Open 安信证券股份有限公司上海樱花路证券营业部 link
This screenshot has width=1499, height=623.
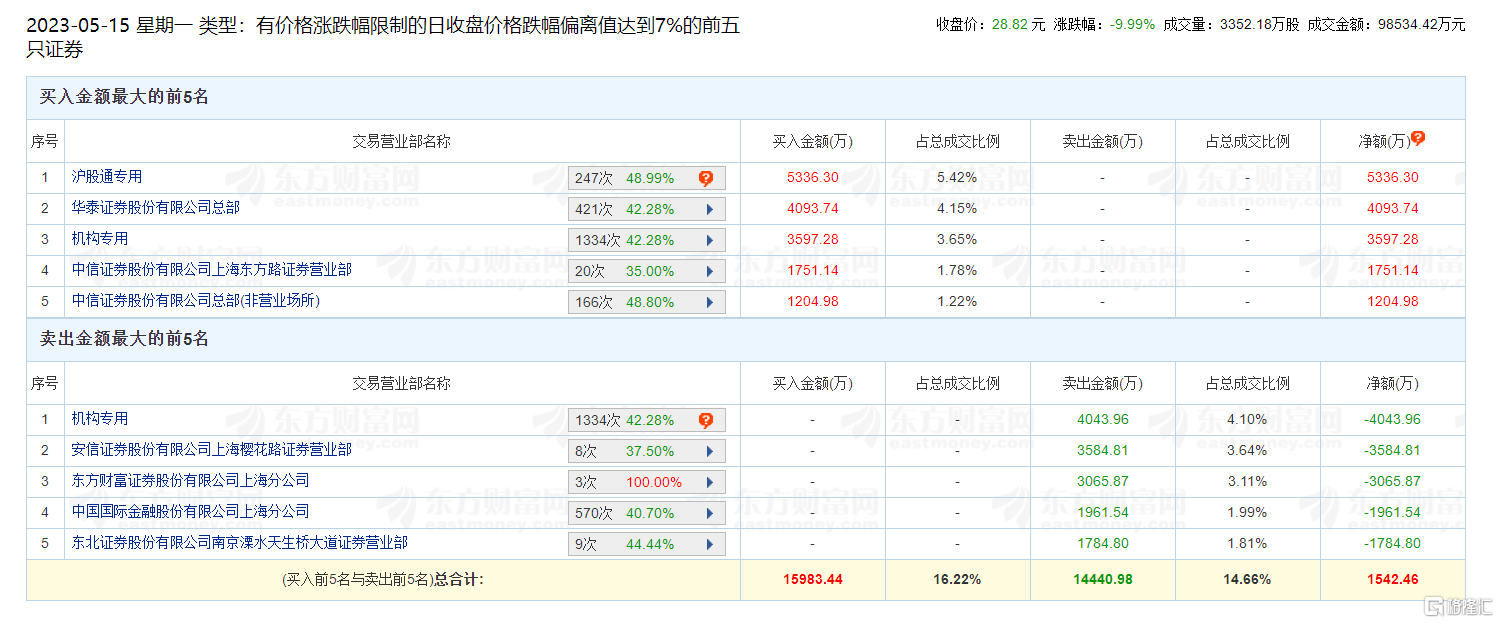coord(212,450)
